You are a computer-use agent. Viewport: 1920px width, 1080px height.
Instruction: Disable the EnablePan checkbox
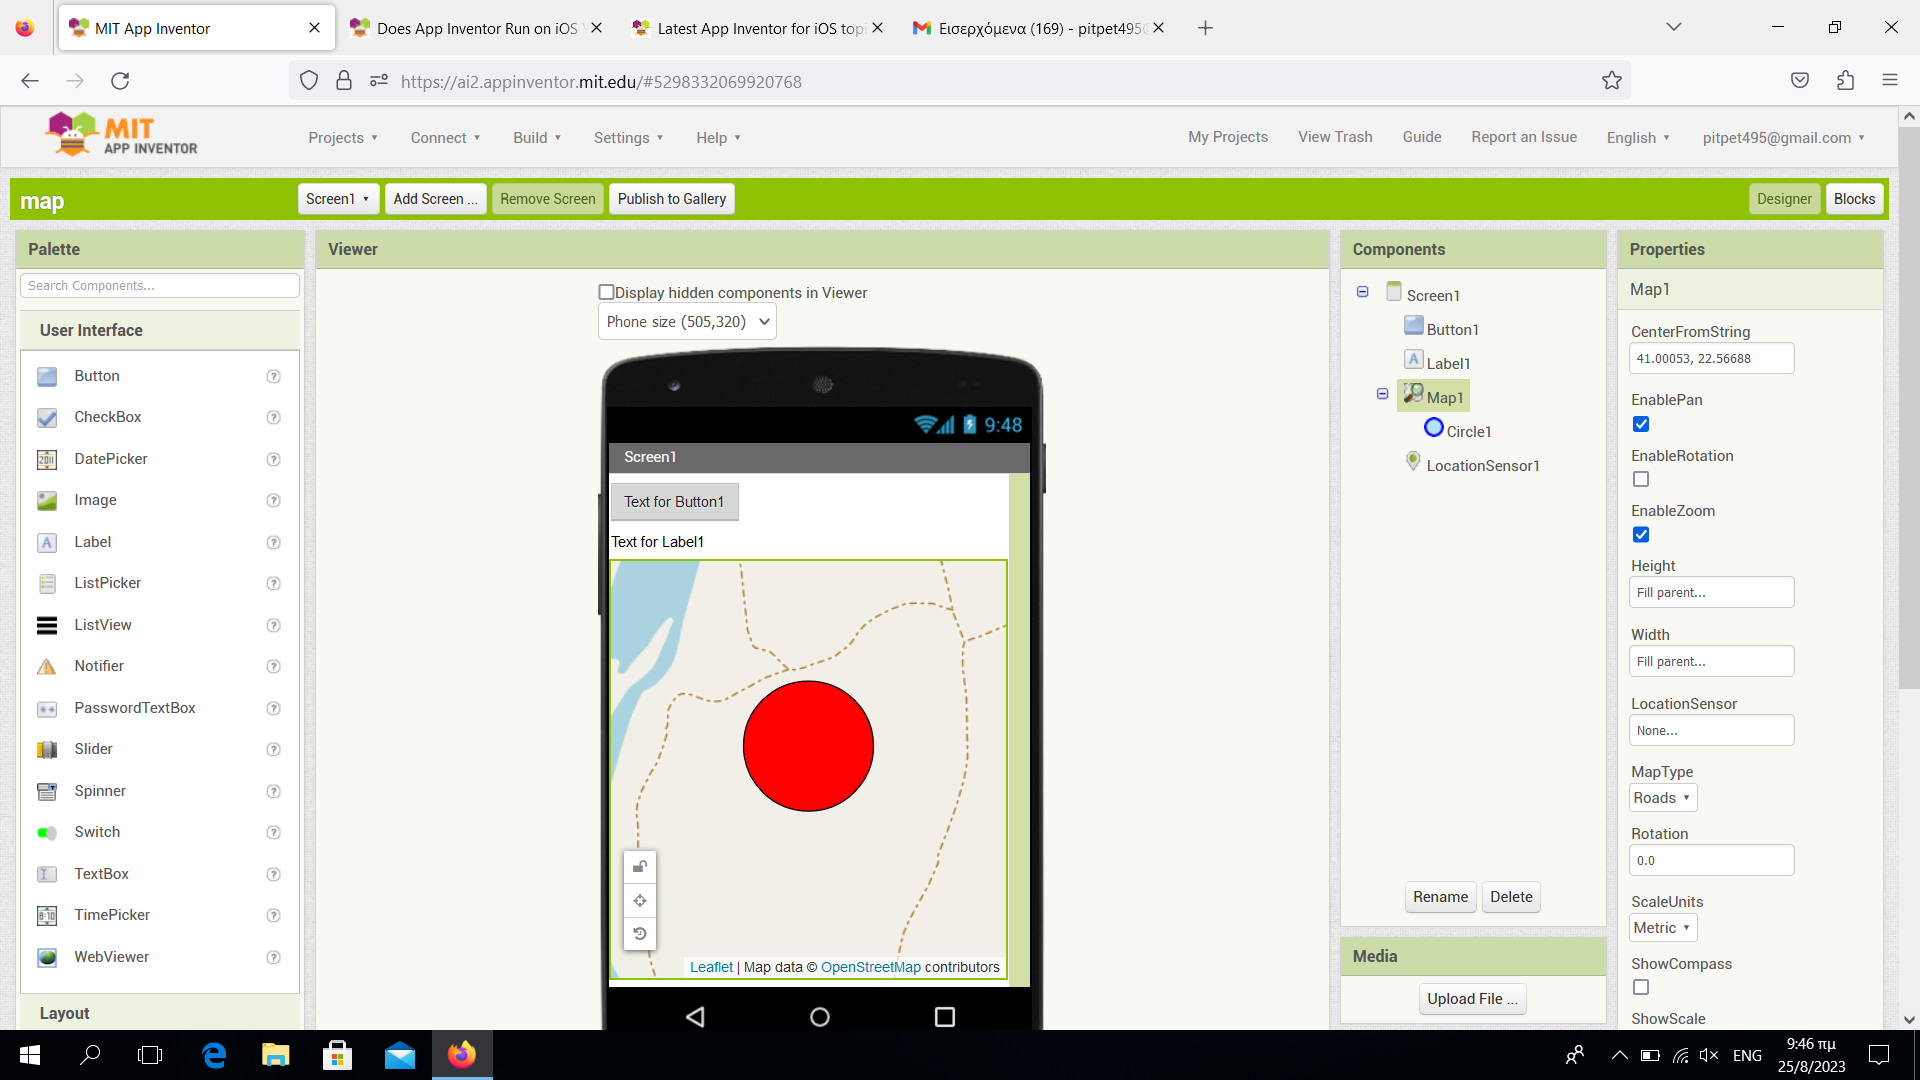coord(1641,424)
